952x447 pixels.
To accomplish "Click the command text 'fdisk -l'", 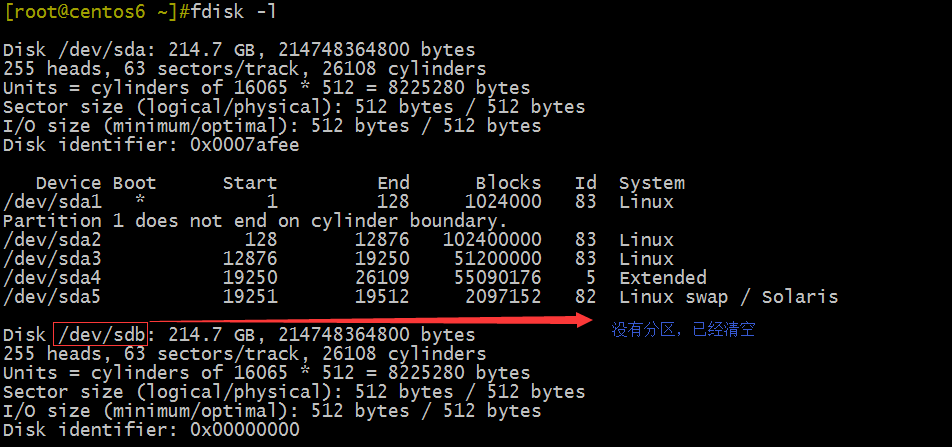I will pyautogui.click(x=234, y=12).
